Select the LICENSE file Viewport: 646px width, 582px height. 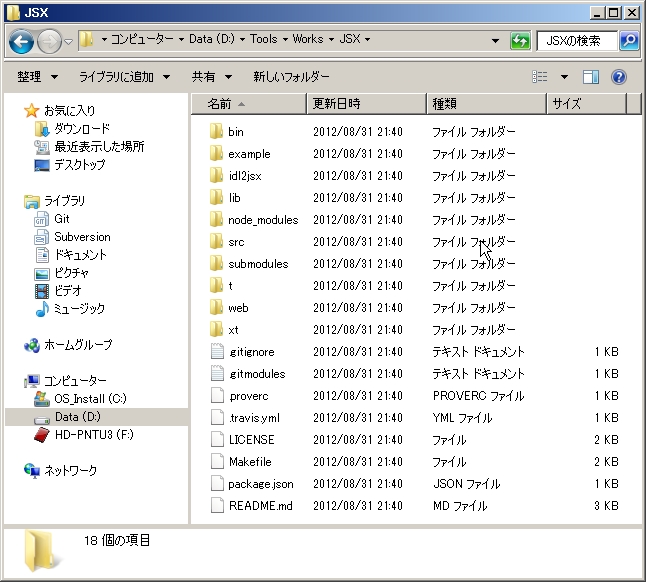point(251,440)
